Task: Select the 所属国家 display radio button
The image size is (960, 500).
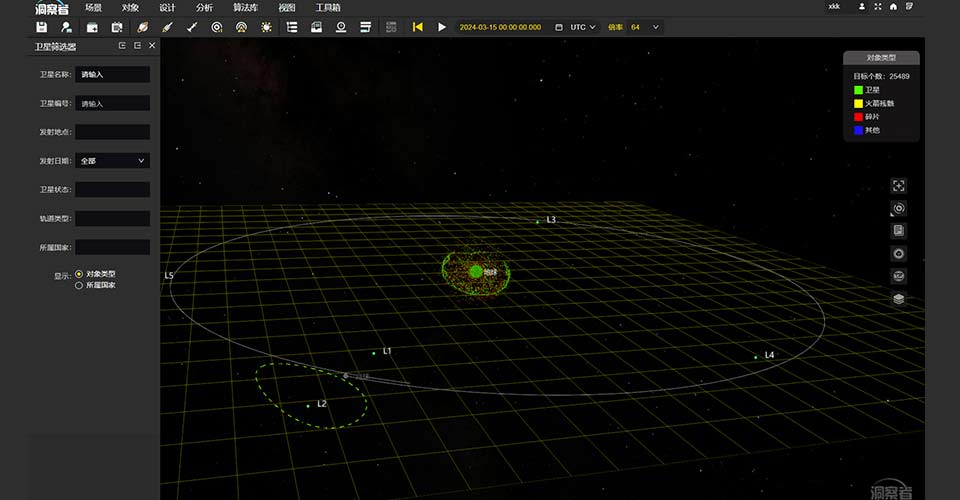Action: (x=79, y=285)
